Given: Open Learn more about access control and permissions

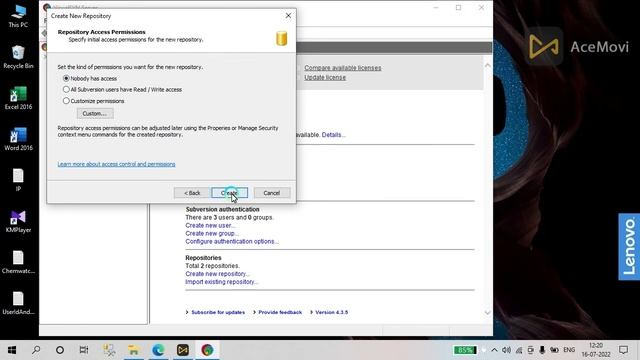Looking at the screenshot, I should [116, 164].
